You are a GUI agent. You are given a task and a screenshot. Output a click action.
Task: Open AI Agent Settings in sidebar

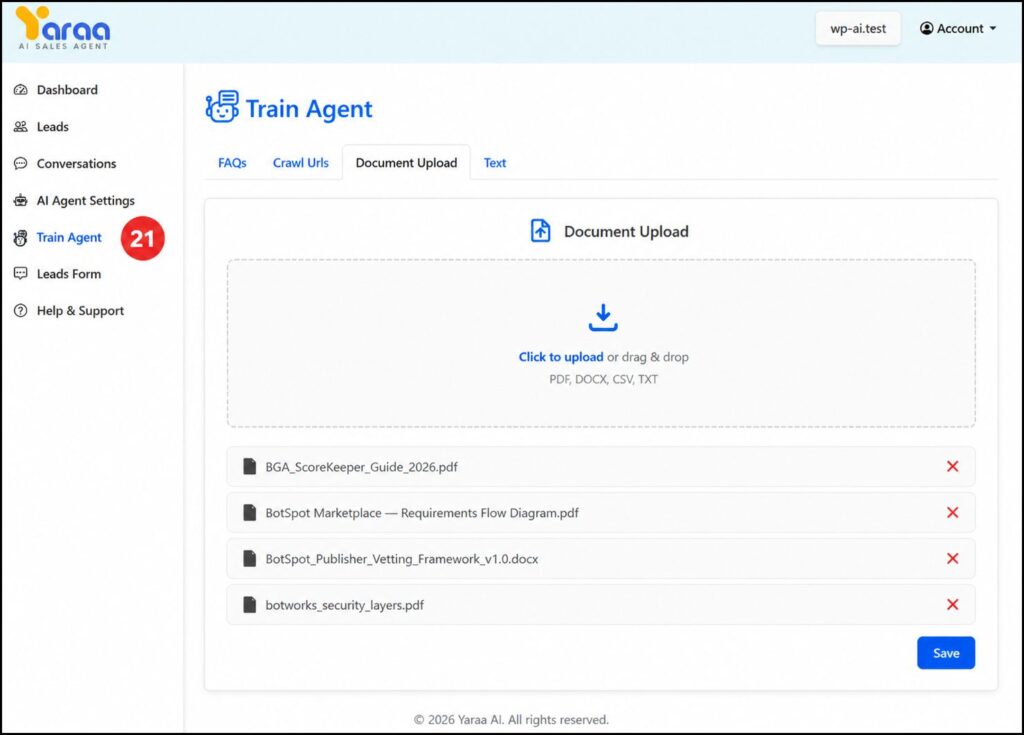(86, 201)
